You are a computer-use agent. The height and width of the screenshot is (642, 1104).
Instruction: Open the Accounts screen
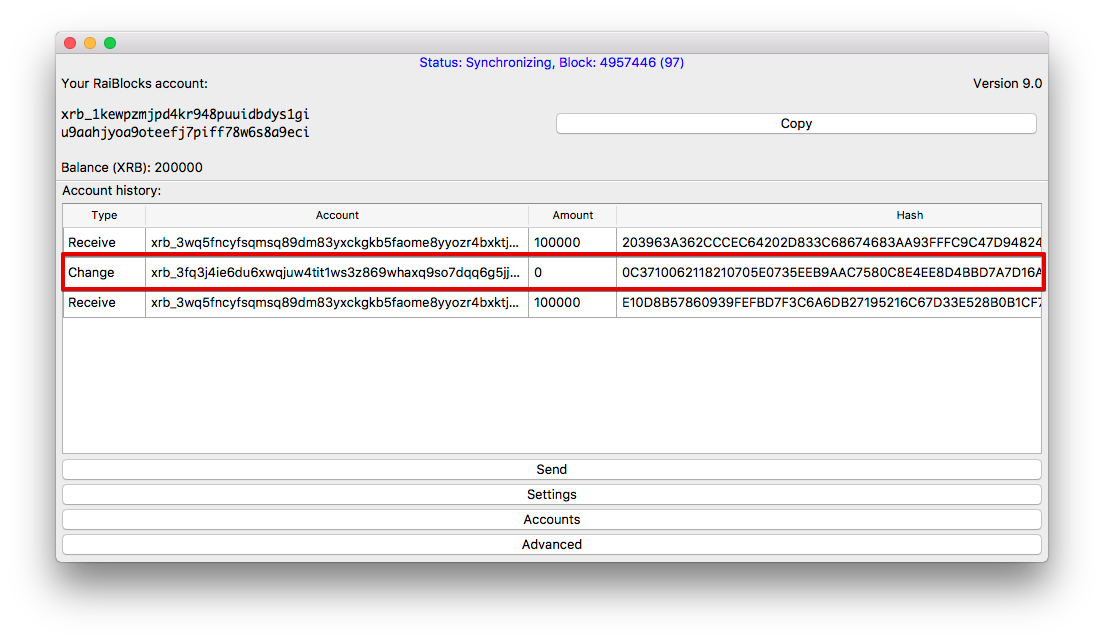(551, 520)
